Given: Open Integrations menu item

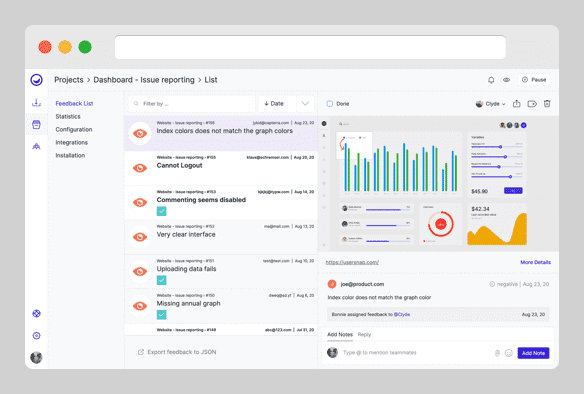Looking at the screenshot, I should (72, 143).
